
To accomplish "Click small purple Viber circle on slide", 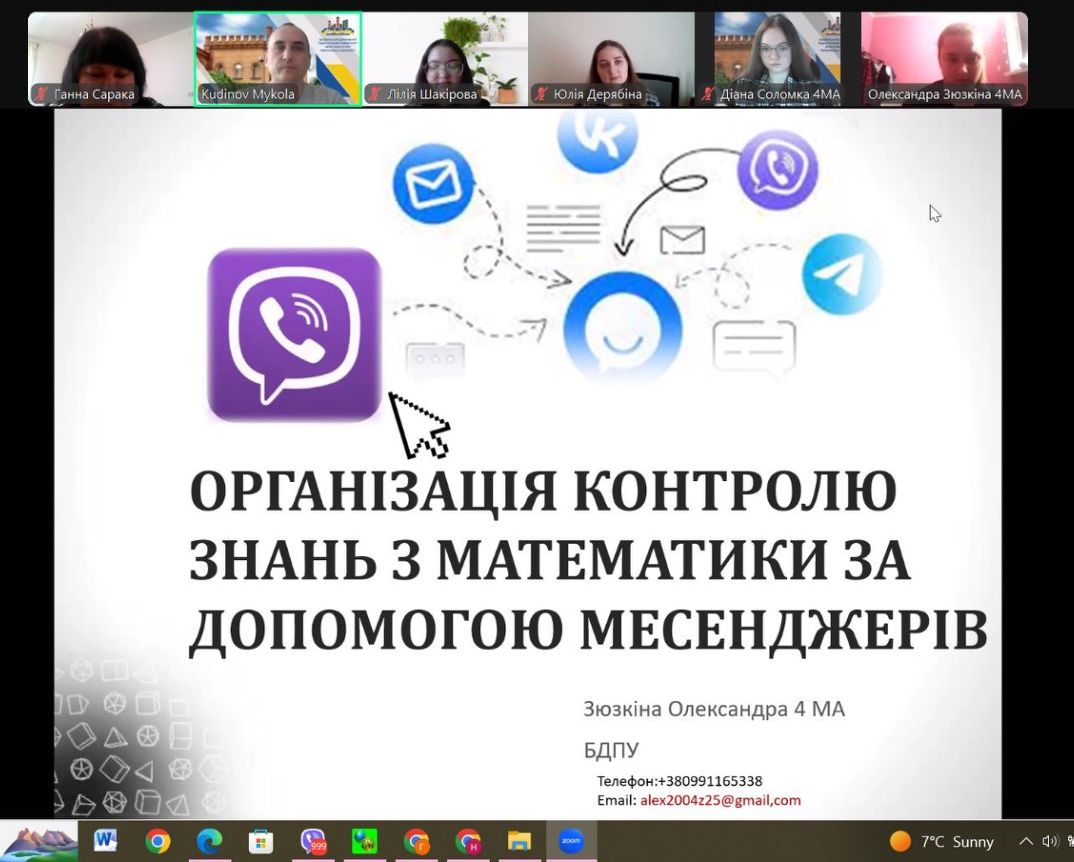I will 777,170.
